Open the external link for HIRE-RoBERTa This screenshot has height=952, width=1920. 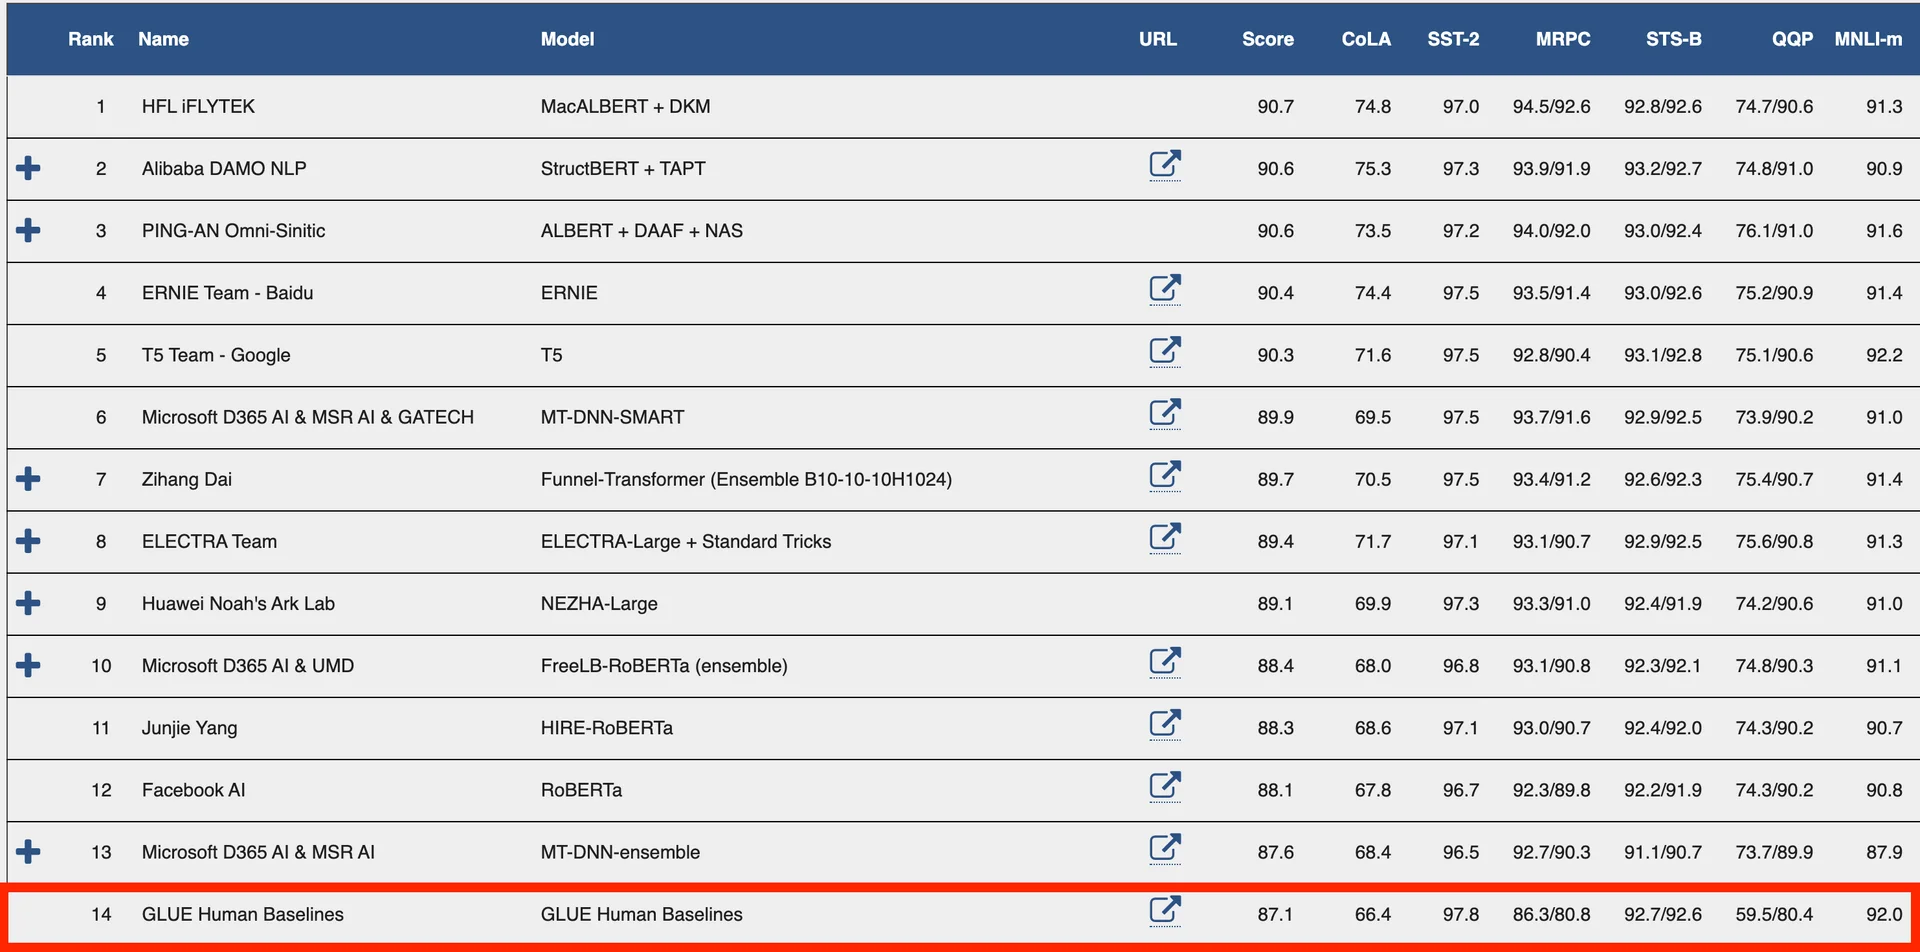point(1165,724)
